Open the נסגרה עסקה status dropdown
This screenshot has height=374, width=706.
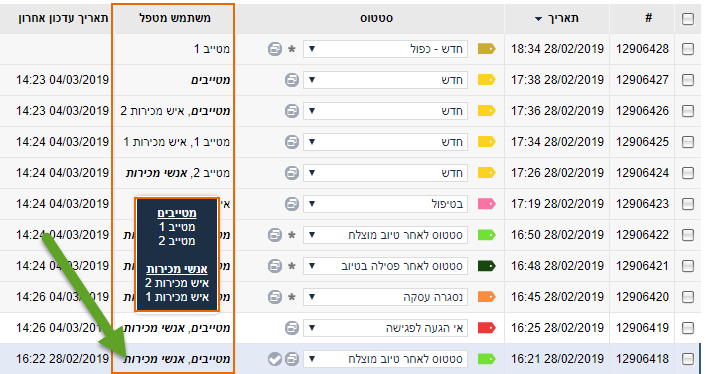[x=385, y=297]
